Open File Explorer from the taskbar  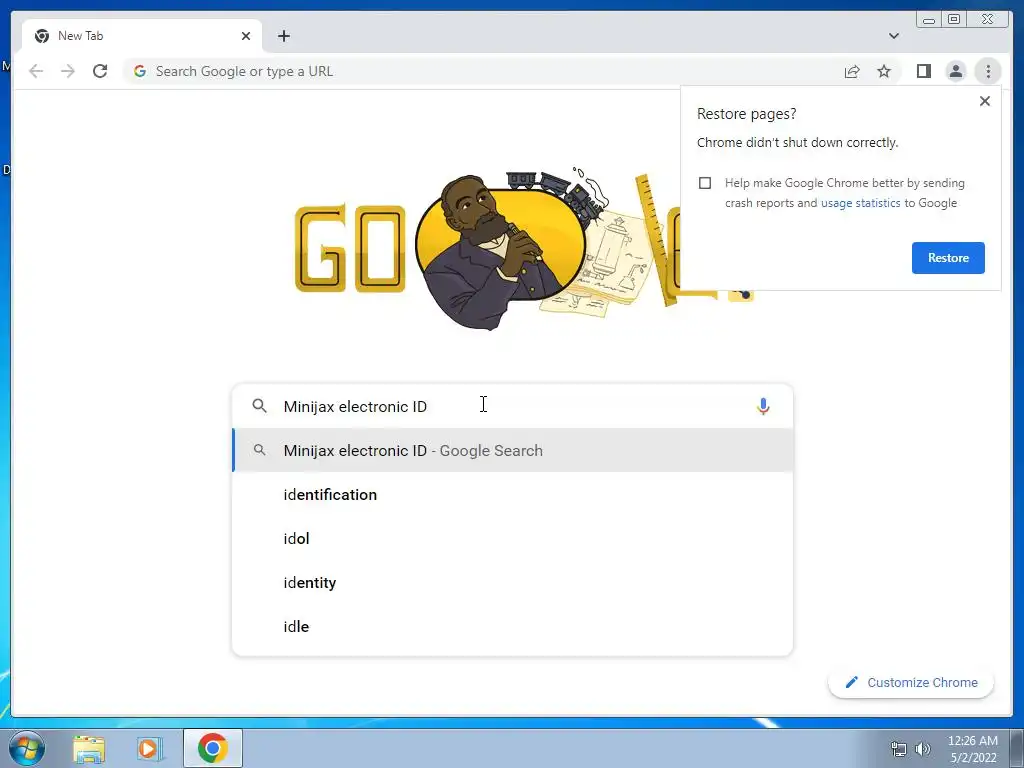pos(89,749)
